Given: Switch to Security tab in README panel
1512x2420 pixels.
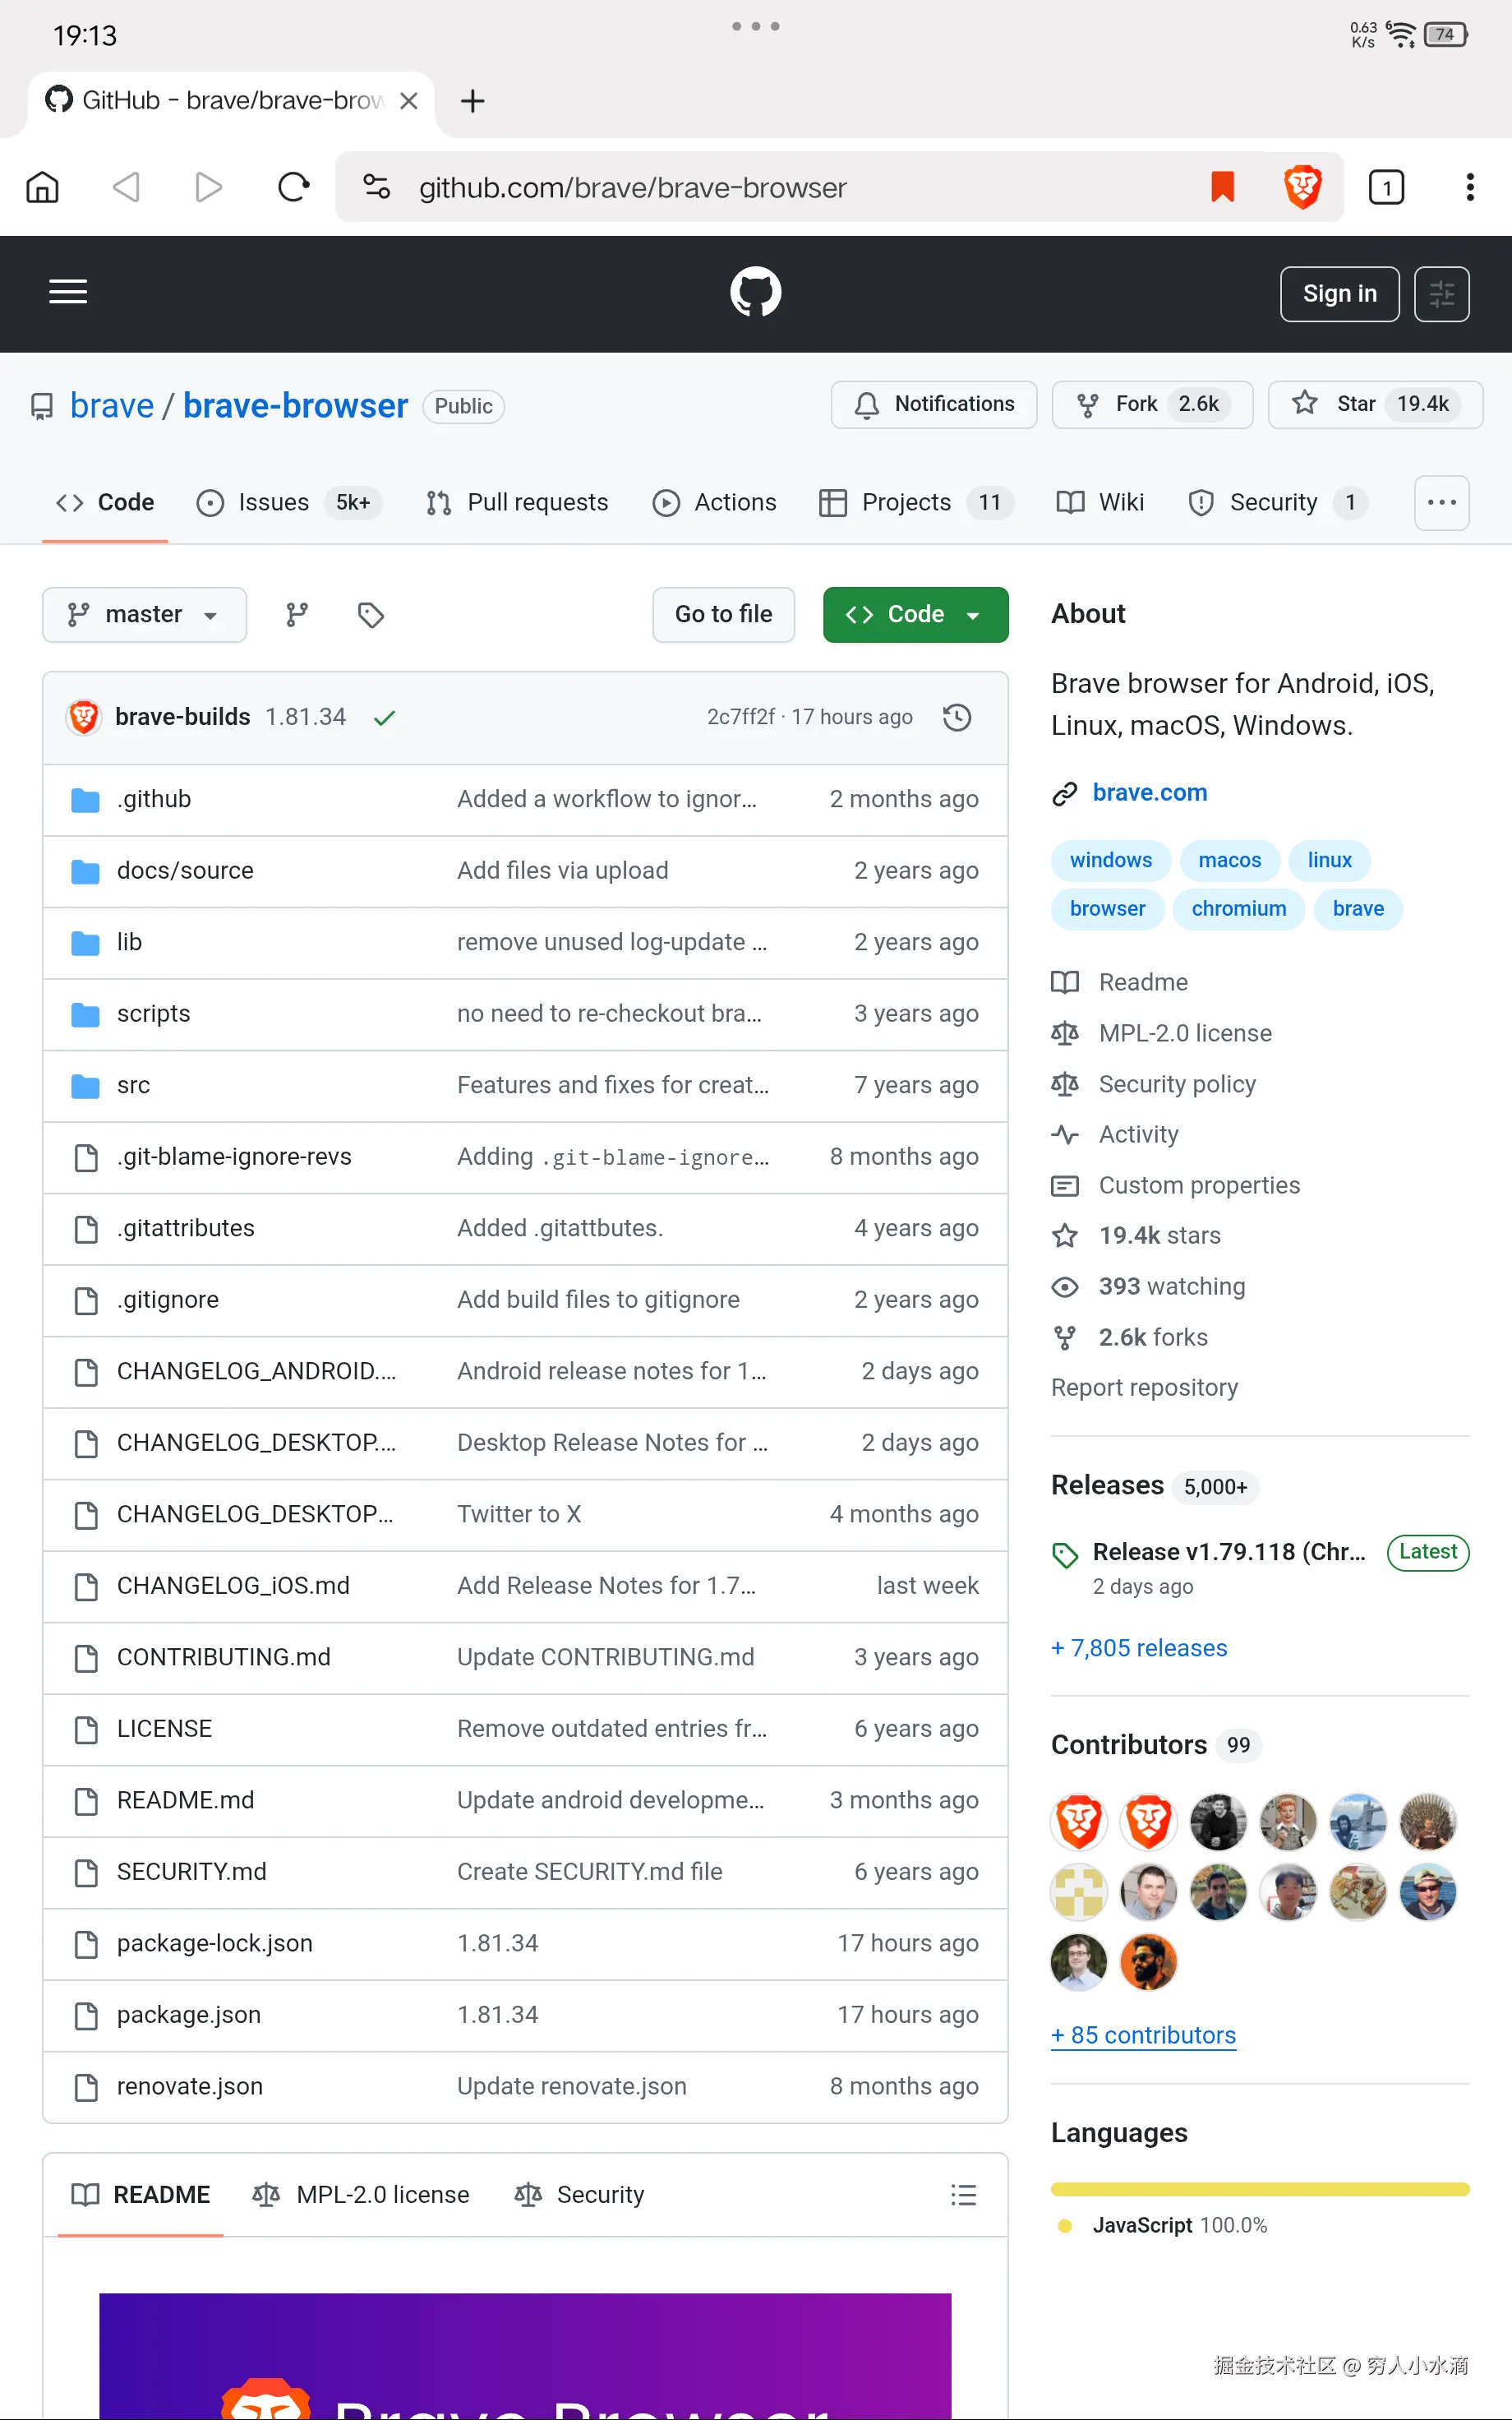Looking at the screenshot, I should 579,2194.
